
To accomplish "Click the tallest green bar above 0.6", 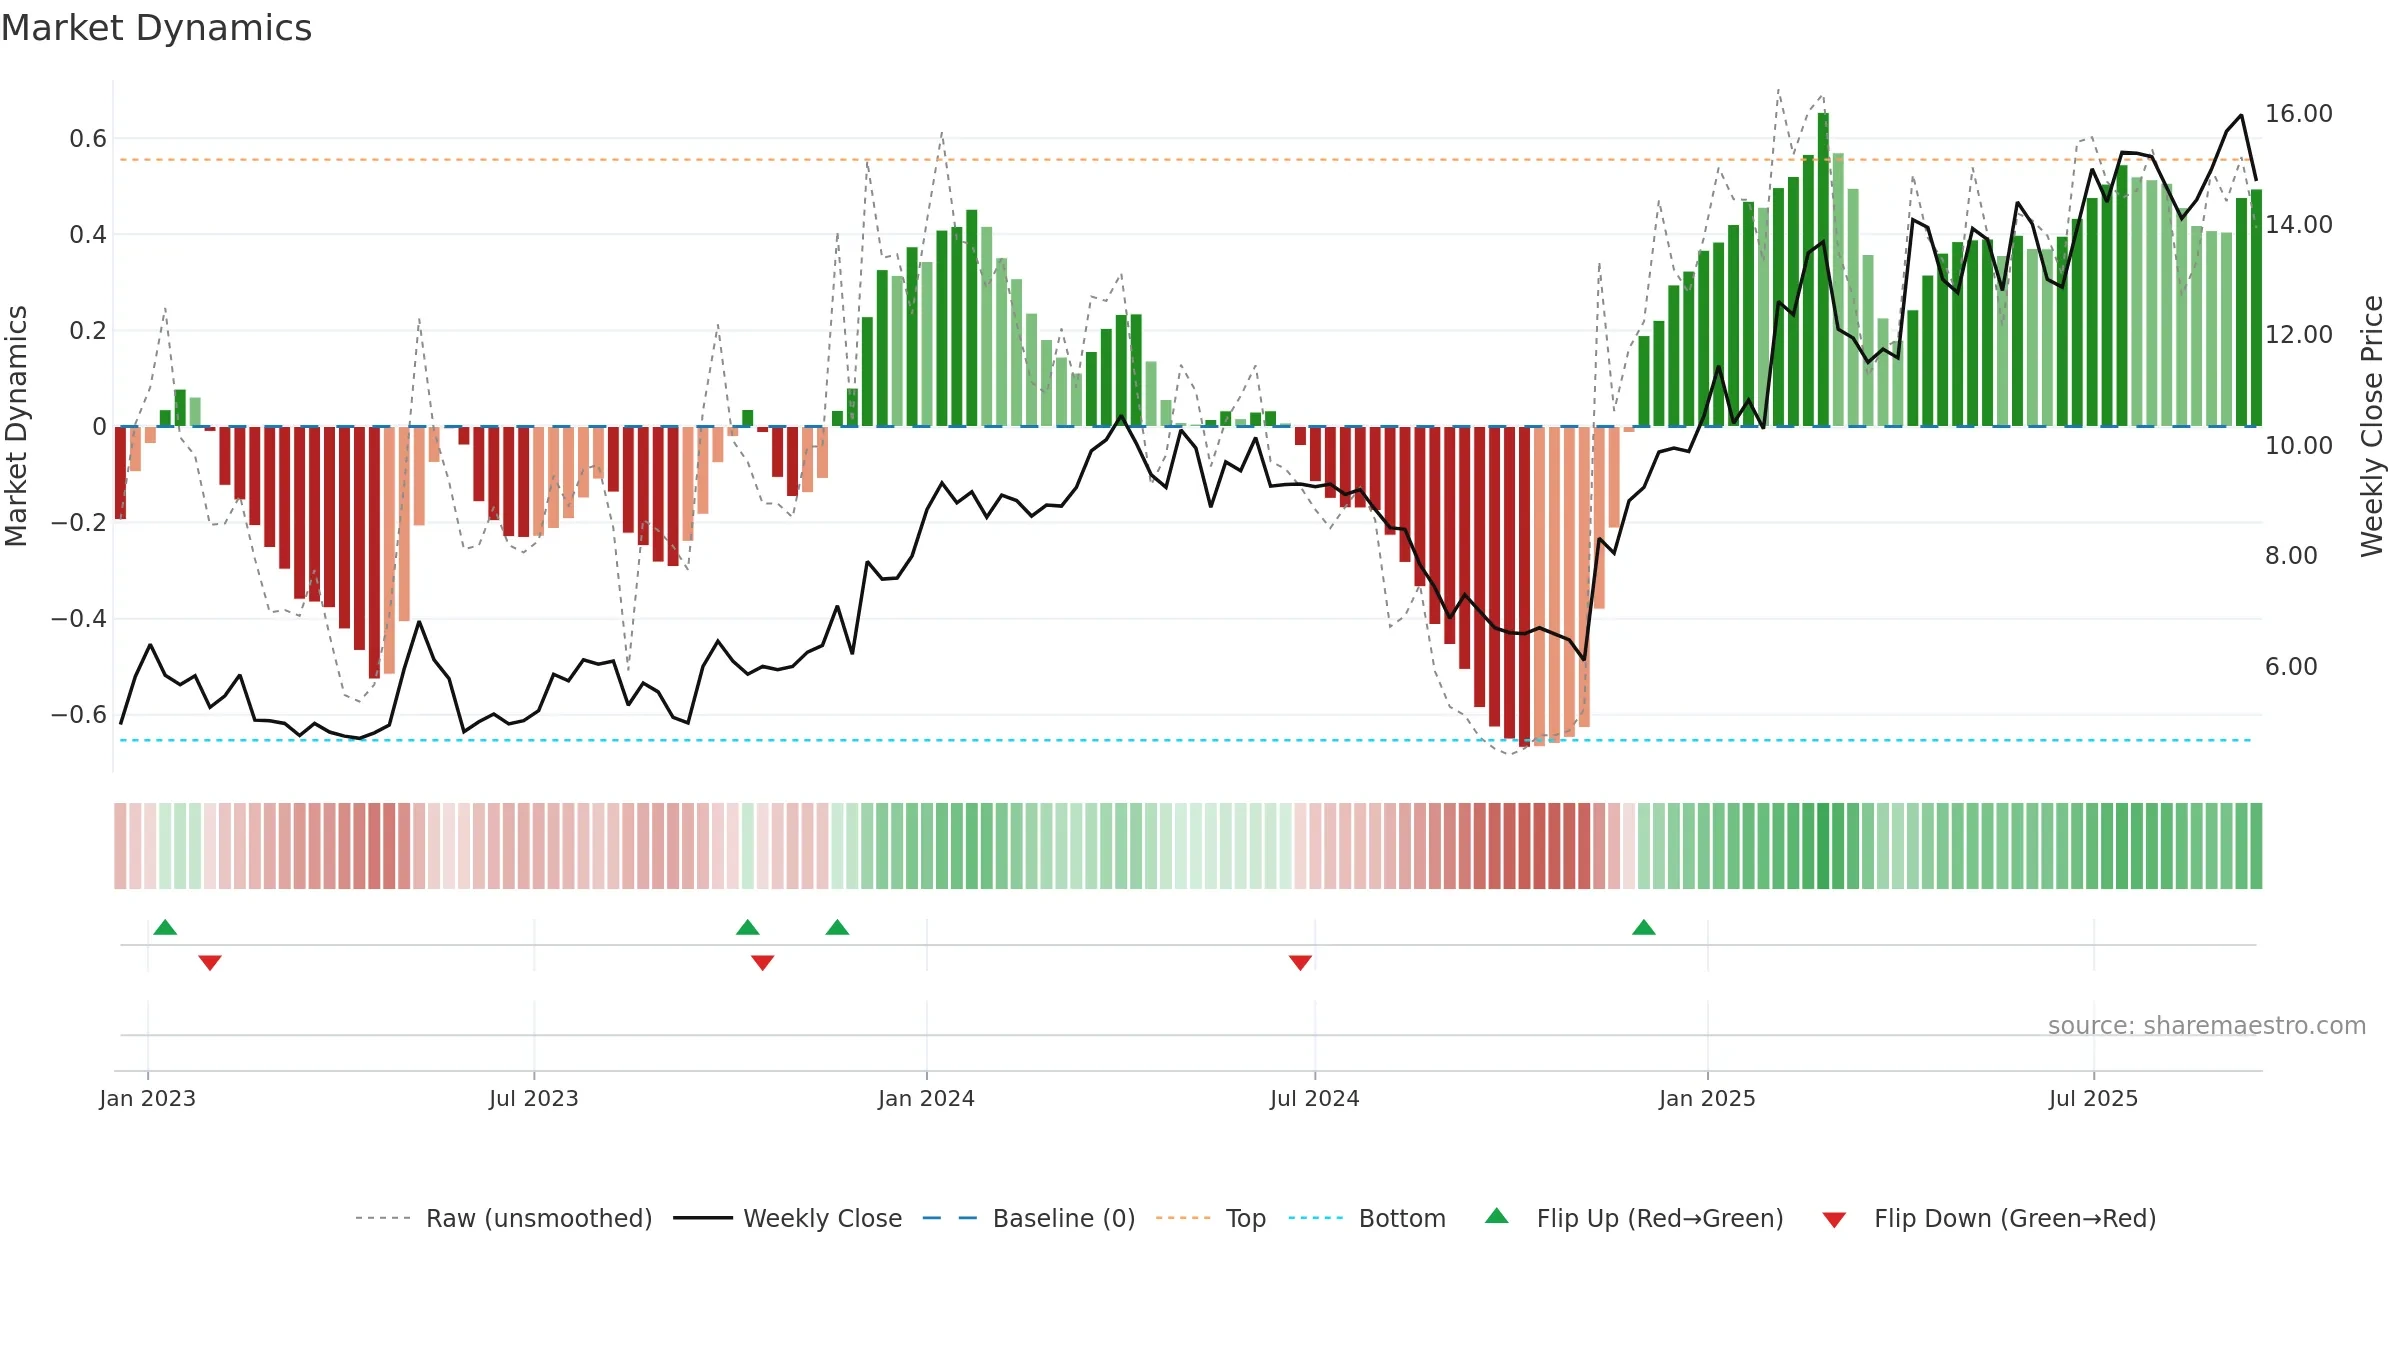I will tap(1824, 269).
